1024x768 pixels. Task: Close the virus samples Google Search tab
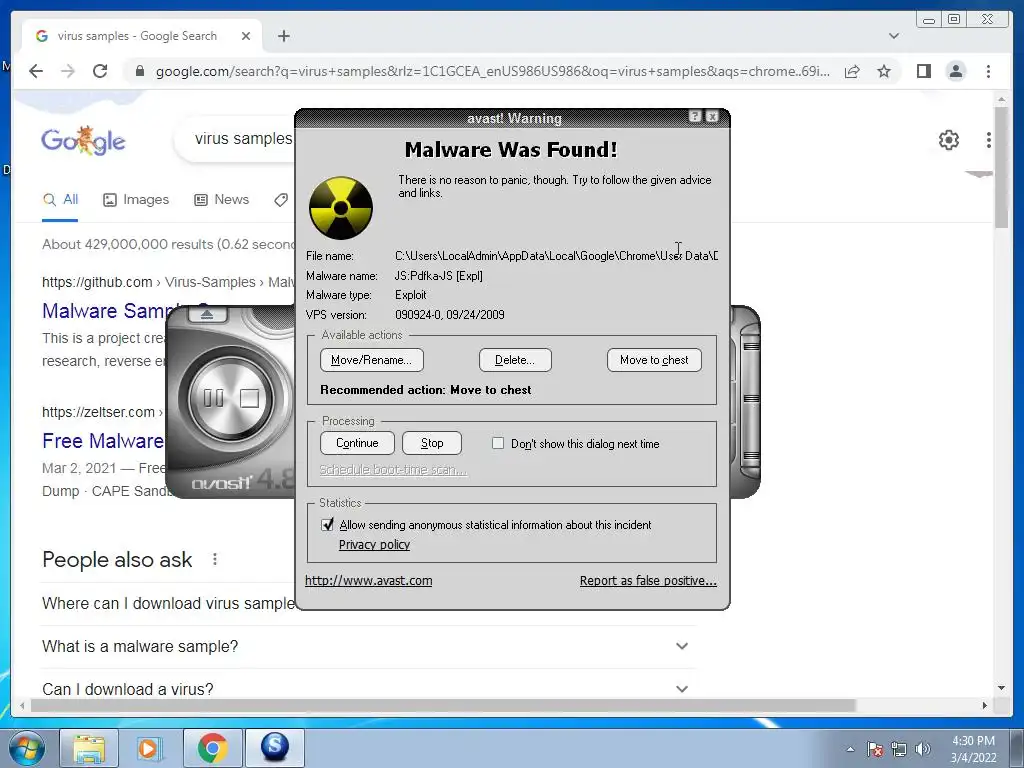[x=246, y=36]
